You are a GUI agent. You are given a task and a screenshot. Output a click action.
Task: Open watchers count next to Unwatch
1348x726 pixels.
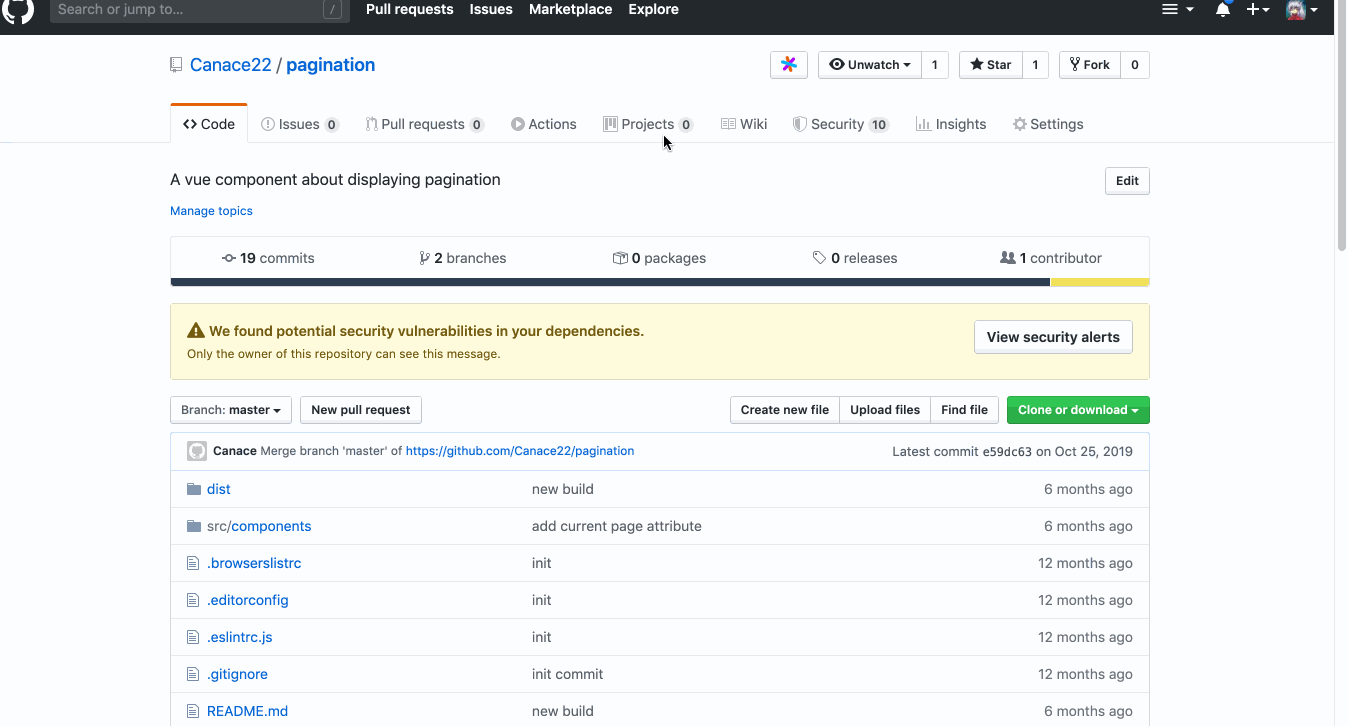[x=935, y=65]
